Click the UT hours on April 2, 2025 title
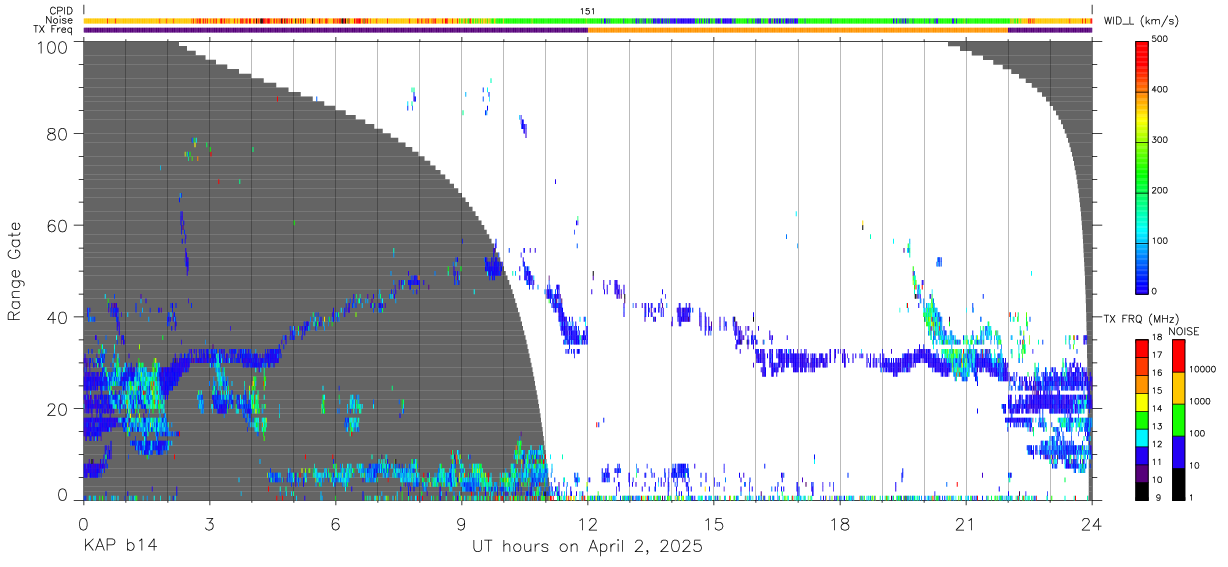Screen dimensions: 1228x567 pyautogui.click(x=588, y=547)
